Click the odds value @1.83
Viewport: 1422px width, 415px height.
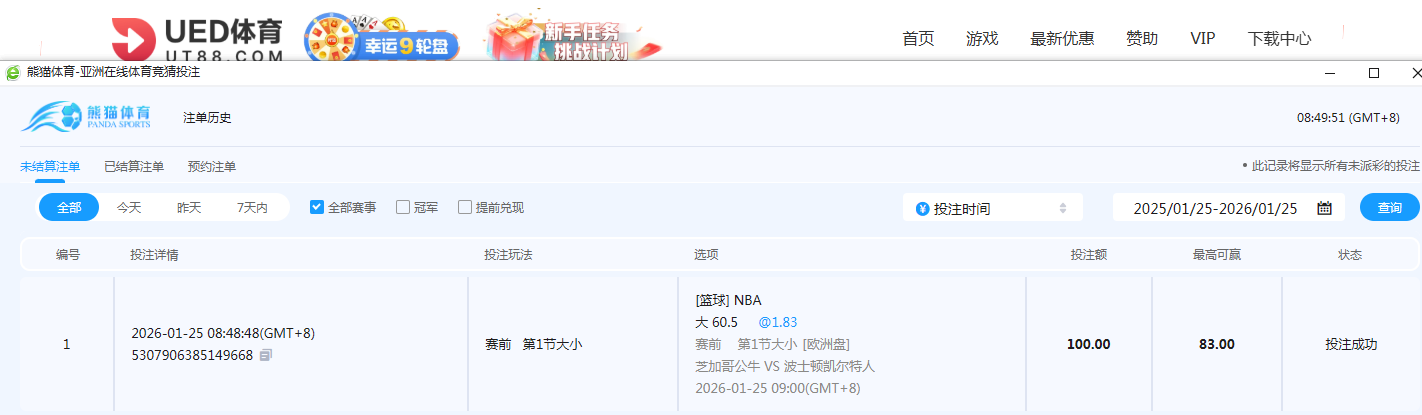(x=778, y=322)
